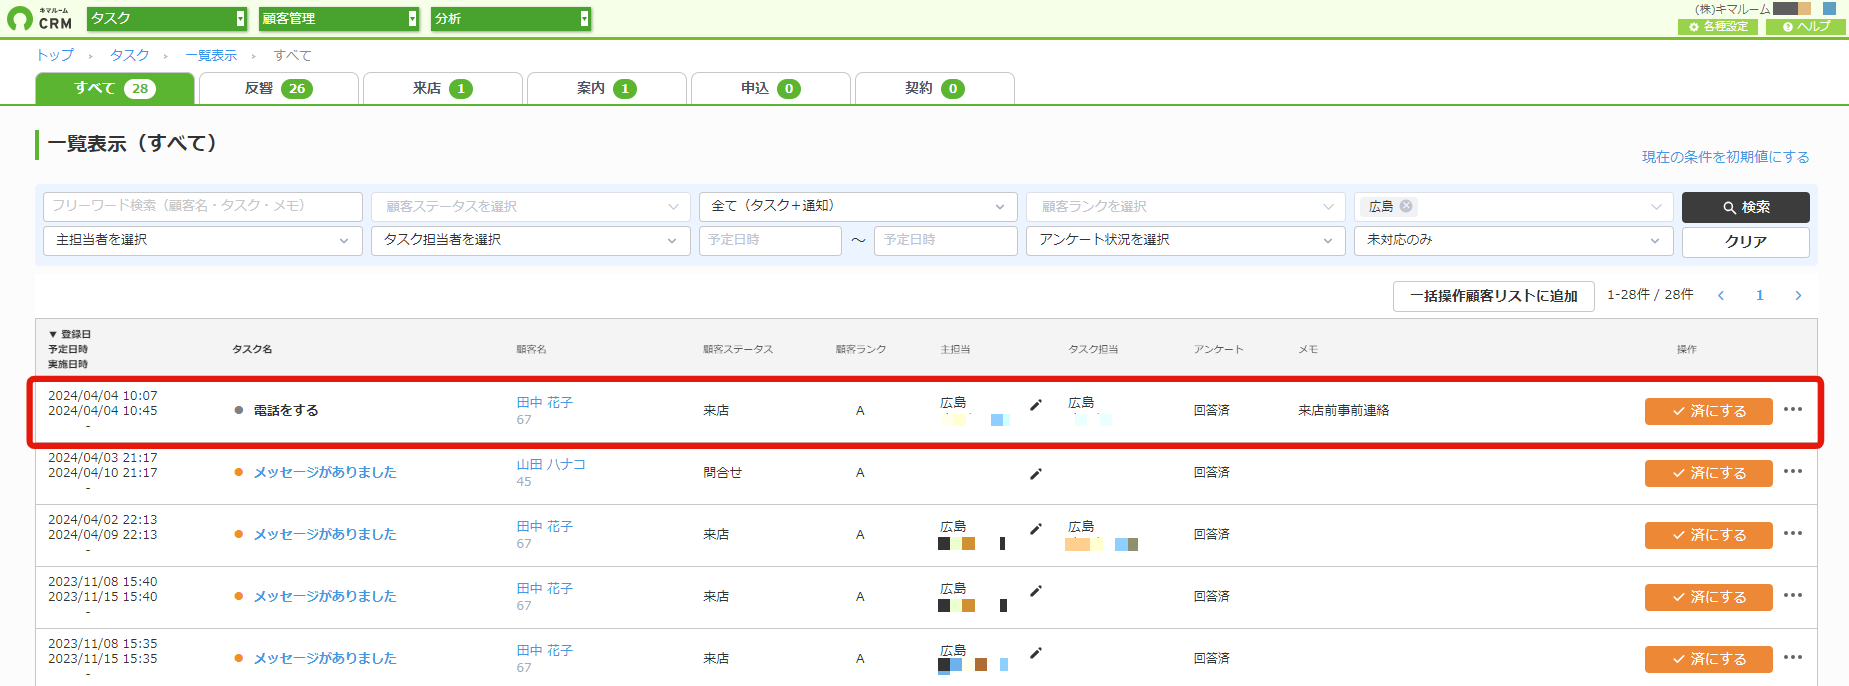This screenshot has height=686, width=1849.
Task: Expand 顧客ランクを選択 dropdown
Action: [x=1186, y=207]
